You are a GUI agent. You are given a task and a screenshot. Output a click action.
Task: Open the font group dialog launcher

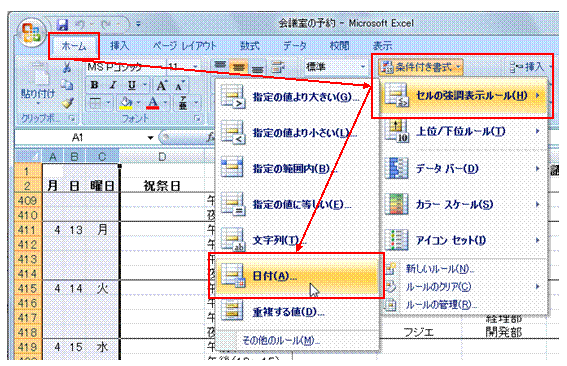(197, 118)
